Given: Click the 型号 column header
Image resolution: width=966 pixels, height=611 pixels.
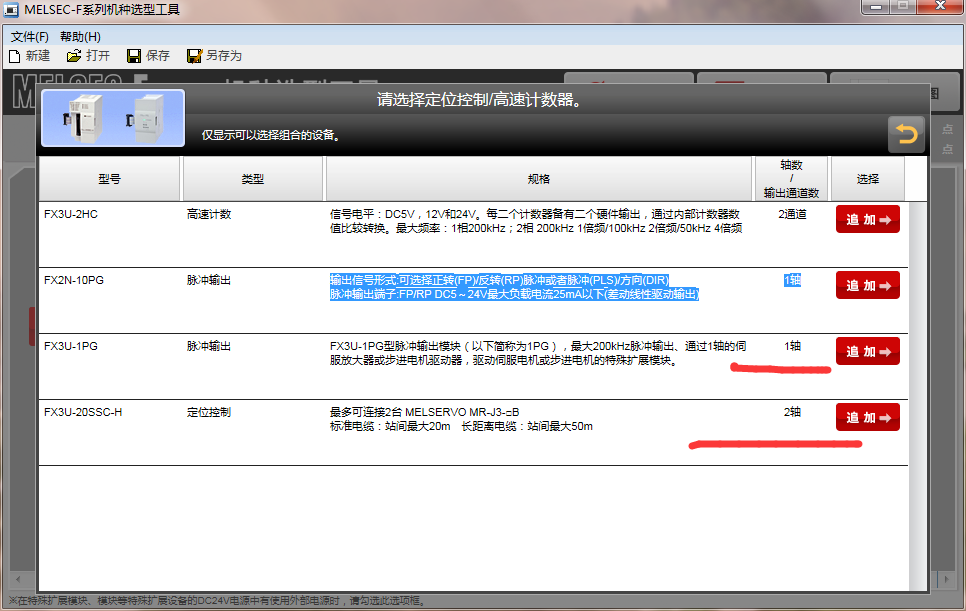Looking at the screenshot, I should [110, 179].
